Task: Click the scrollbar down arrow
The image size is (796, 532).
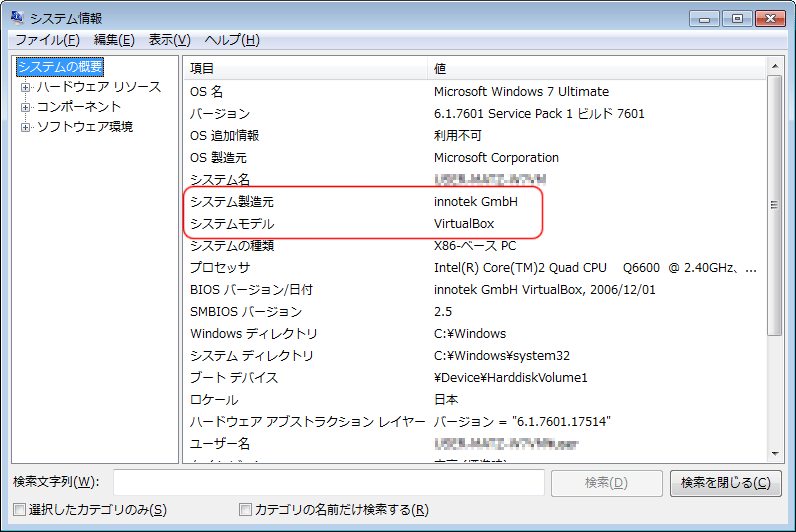Action: (775, 454)
